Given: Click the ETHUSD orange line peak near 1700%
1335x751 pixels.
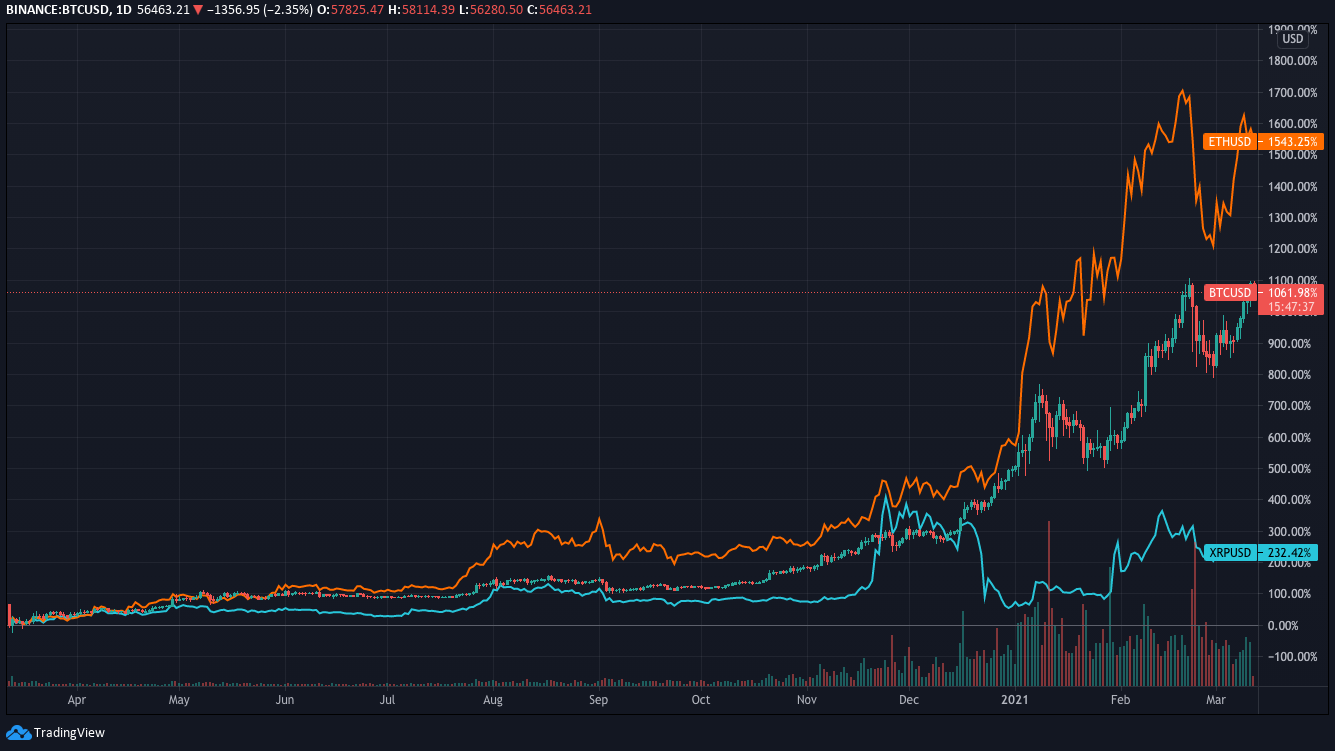Looking at the screenshot, I should click(1183, 92).
